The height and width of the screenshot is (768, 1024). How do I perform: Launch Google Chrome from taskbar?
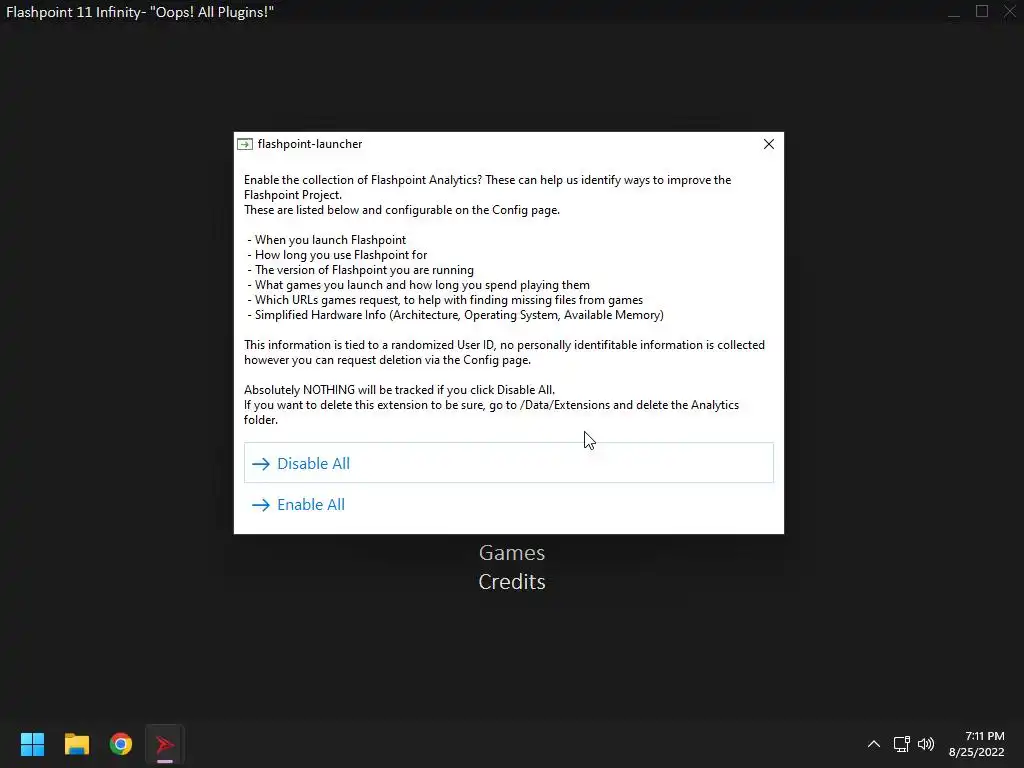click(121, 744)
